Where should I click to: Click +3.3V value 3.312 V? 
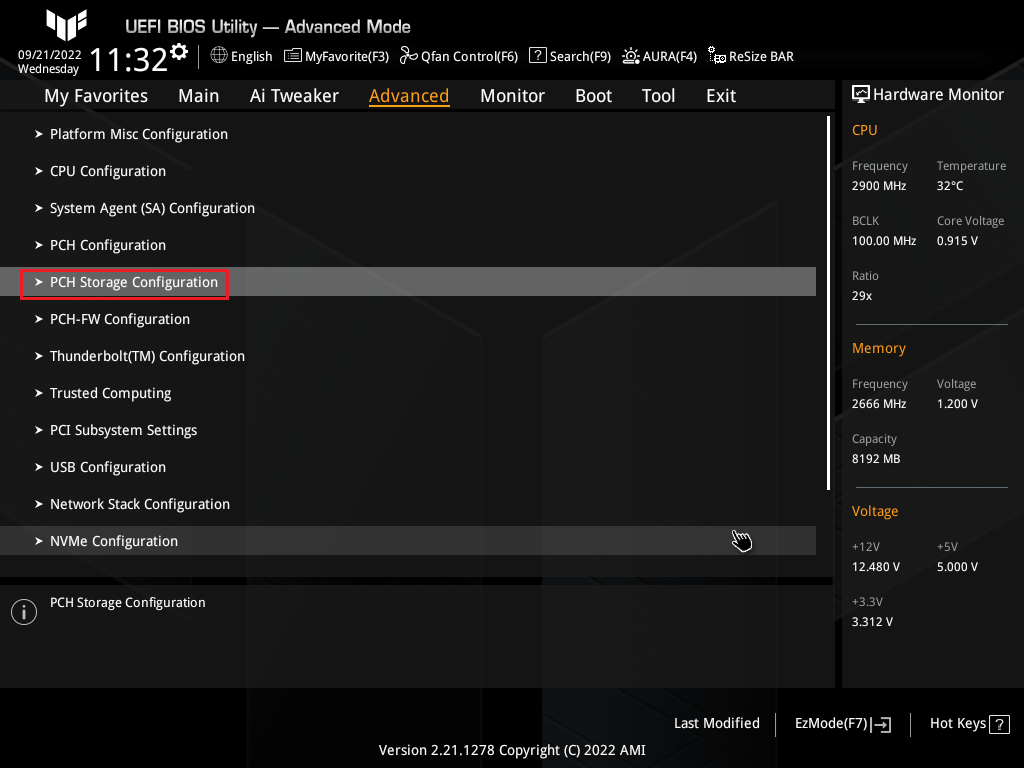pos(872,622)
